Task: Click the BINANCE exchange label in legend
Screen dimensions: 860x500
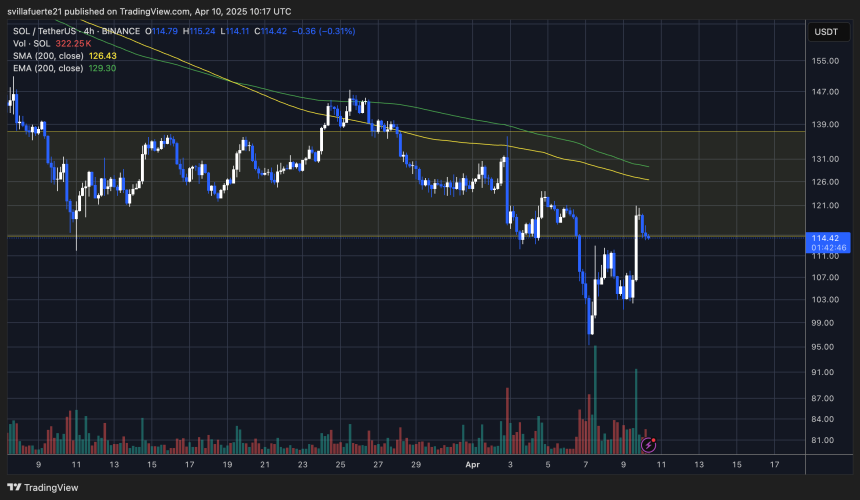Action: pyautogui.click(x=122, y=31)
